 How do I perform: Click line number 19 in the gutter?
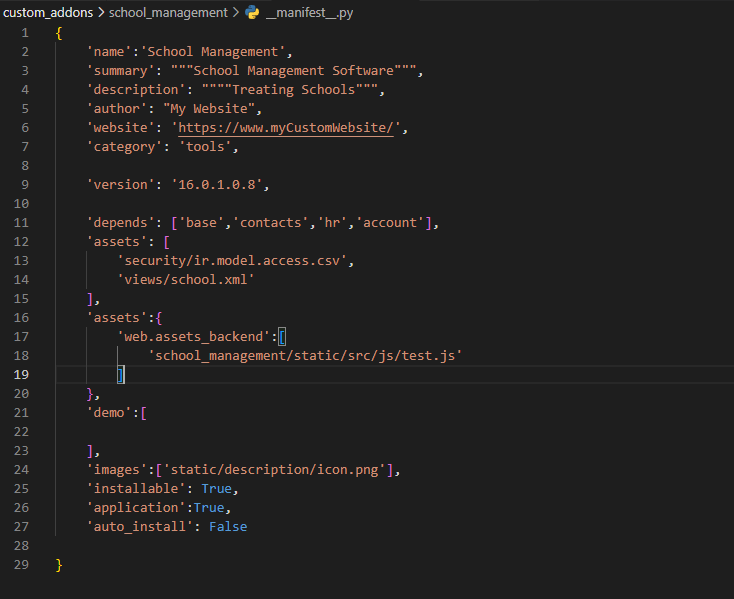click(21, 374)
